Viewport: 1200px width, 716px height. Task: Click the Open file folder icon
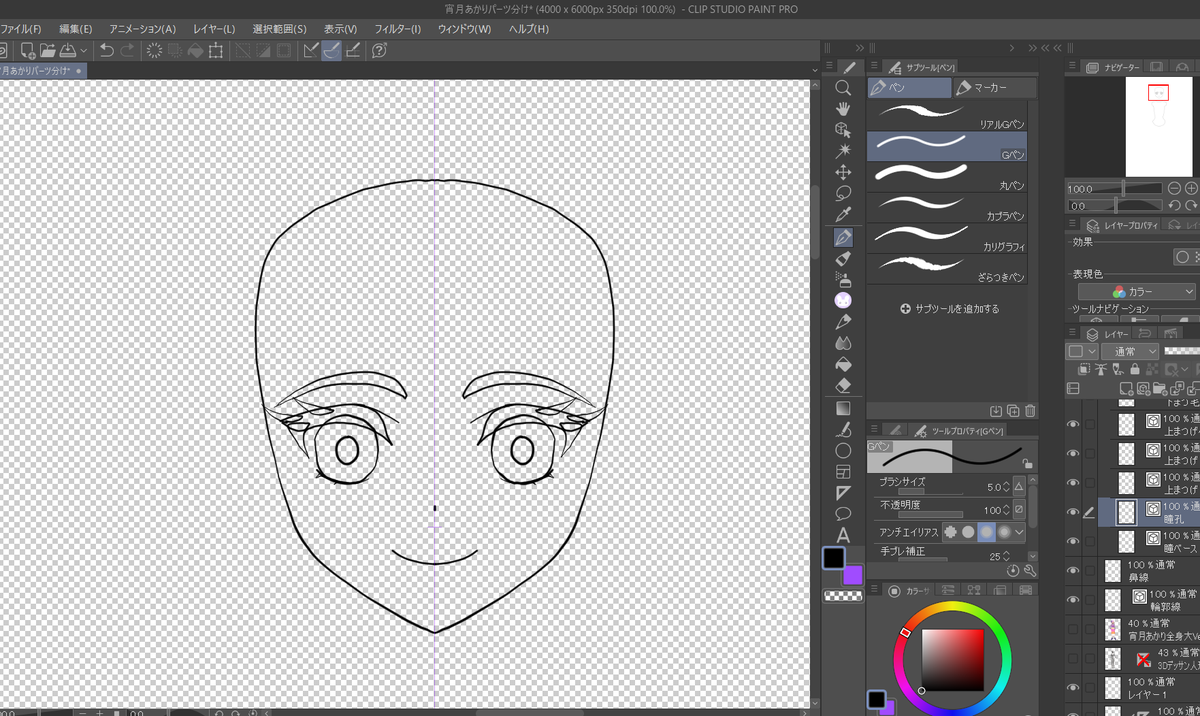[x=47, y=51]
